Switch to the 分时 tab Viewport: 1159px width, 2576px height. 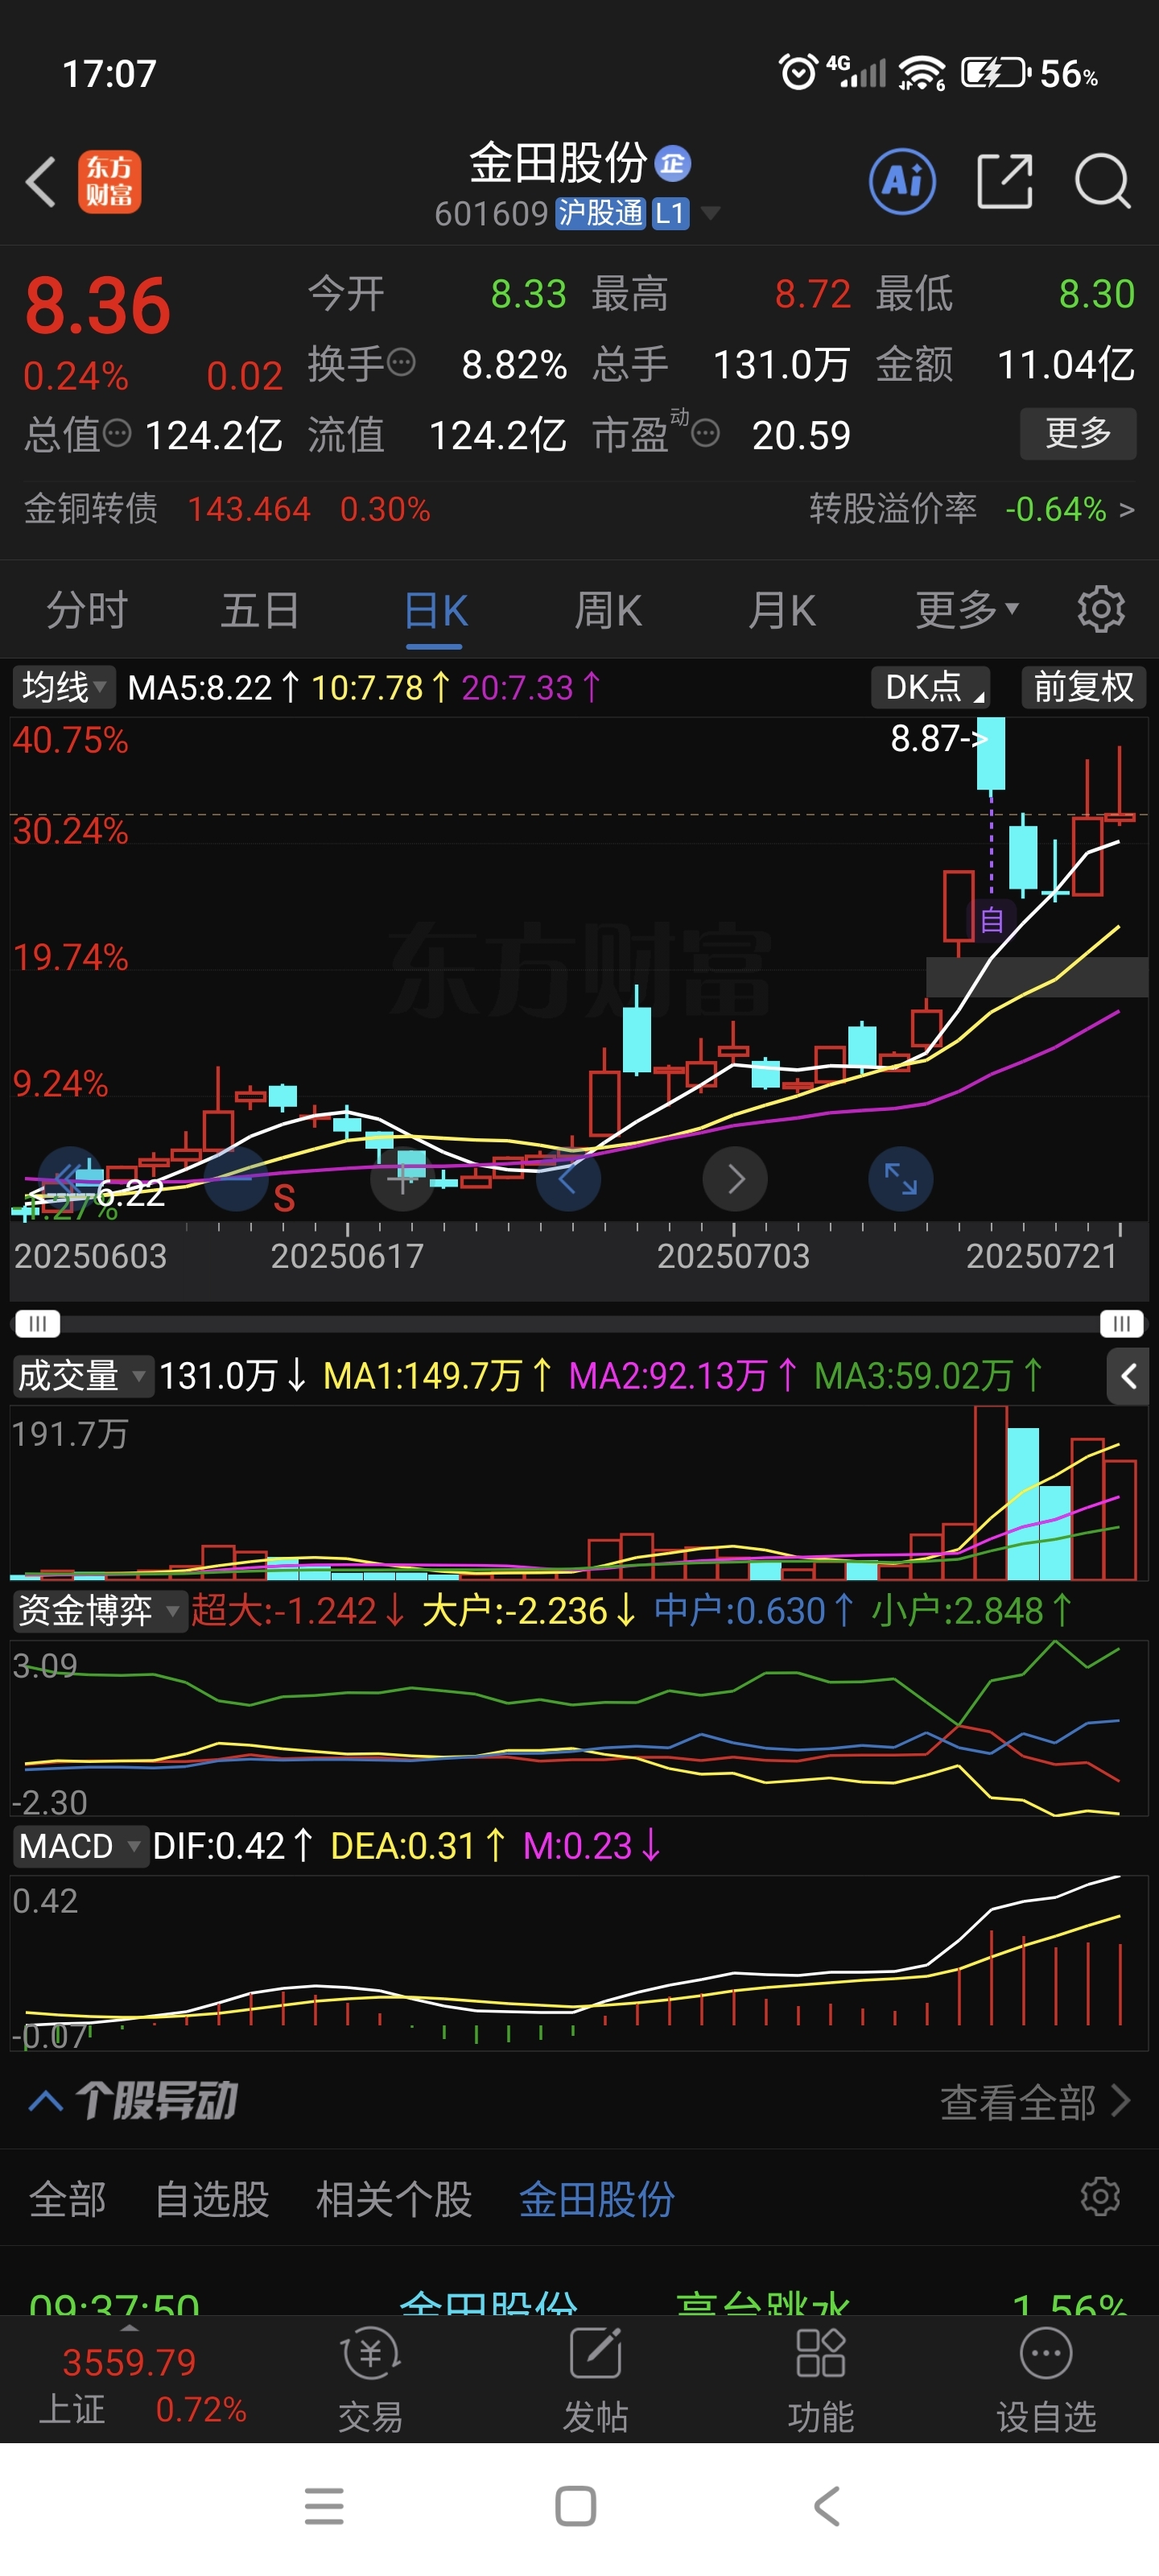click(x=87, y=609)
